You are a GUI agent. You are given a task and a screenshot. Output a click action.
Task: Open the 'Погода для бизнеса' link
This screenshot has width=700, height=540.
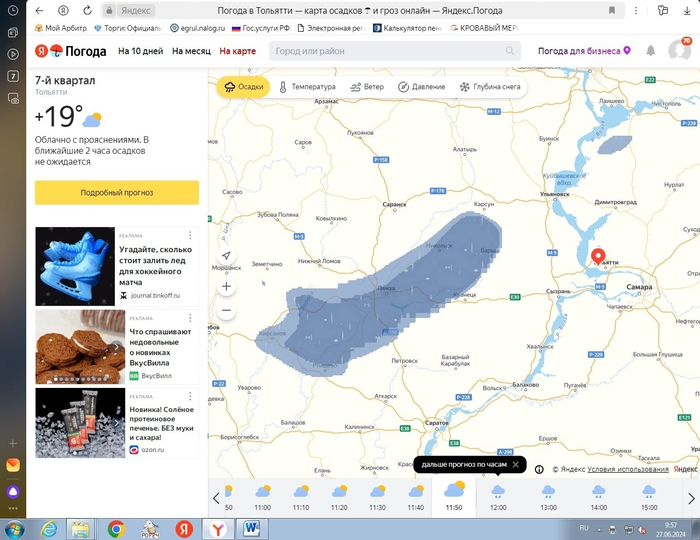[584, 51]
